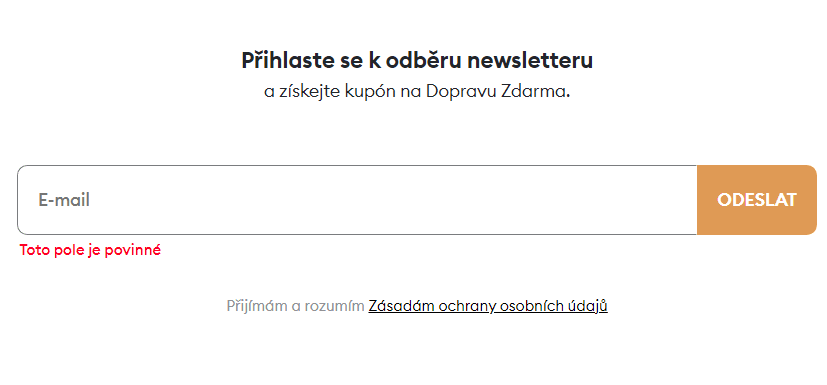The image size is (827, 385).
Task: Click the heading Přihlaste se k odběru newsletteru
Action: 417,61
